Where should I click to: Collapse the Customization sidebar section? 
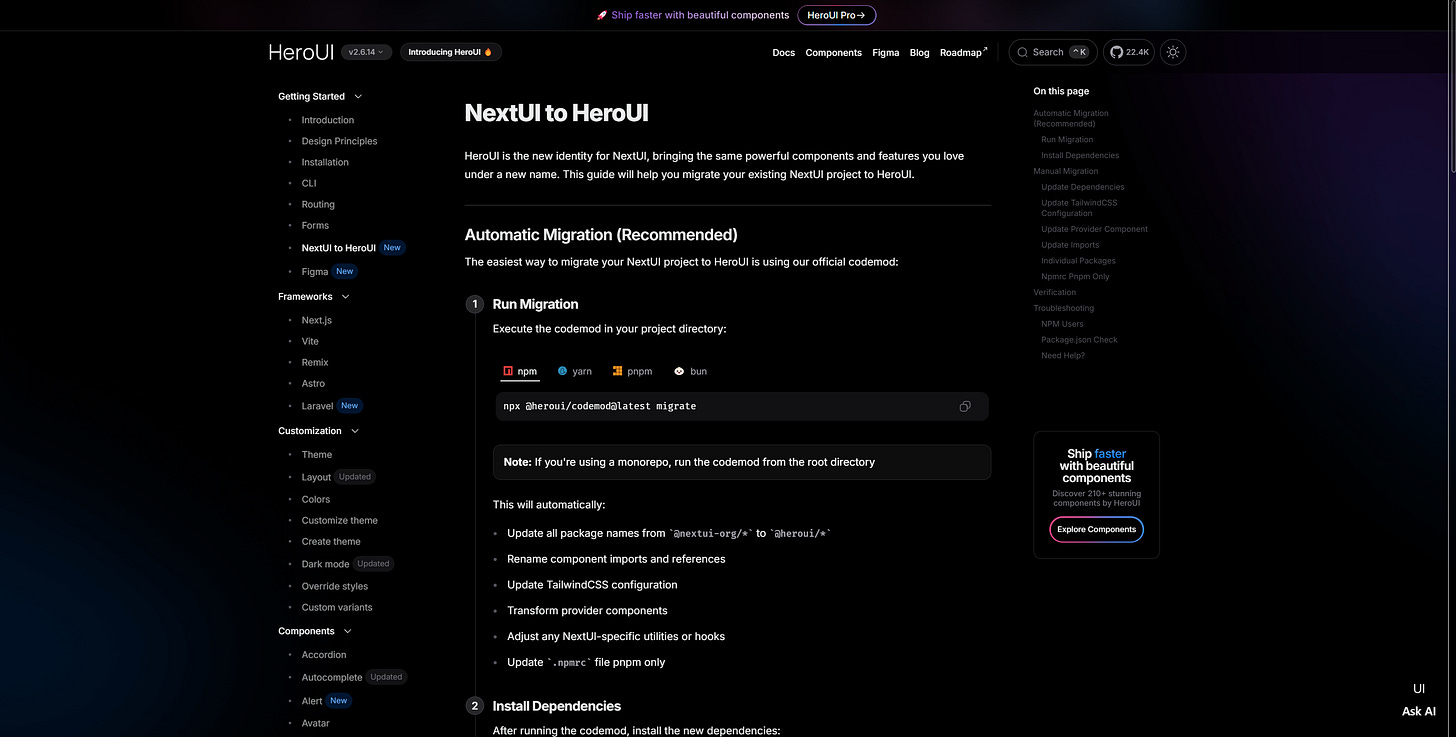[x=319, y=431]
